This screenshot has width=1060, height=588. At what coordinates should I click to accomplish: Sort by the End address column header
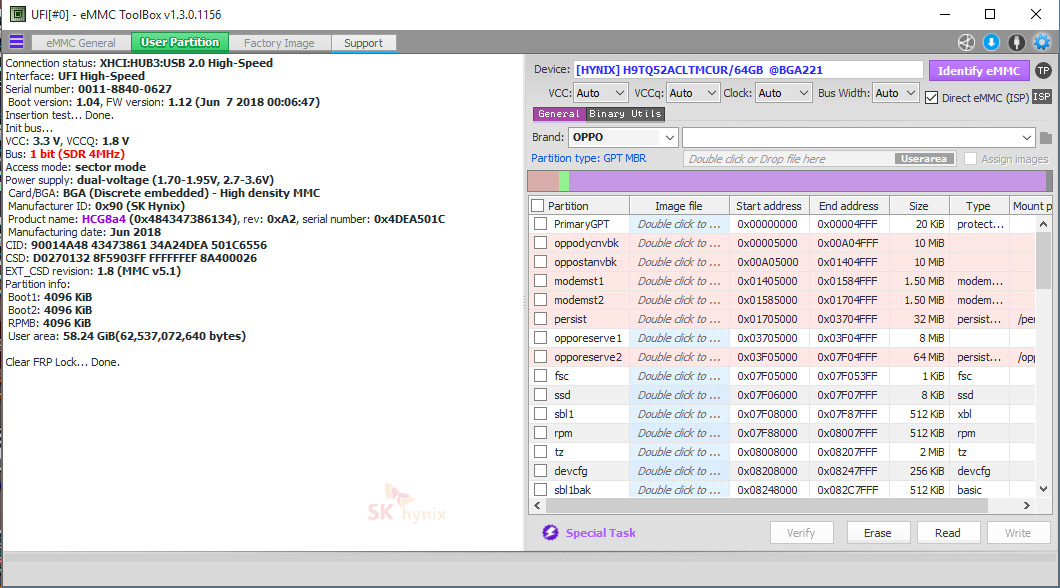pyautogui.click(x=848, y=205)
